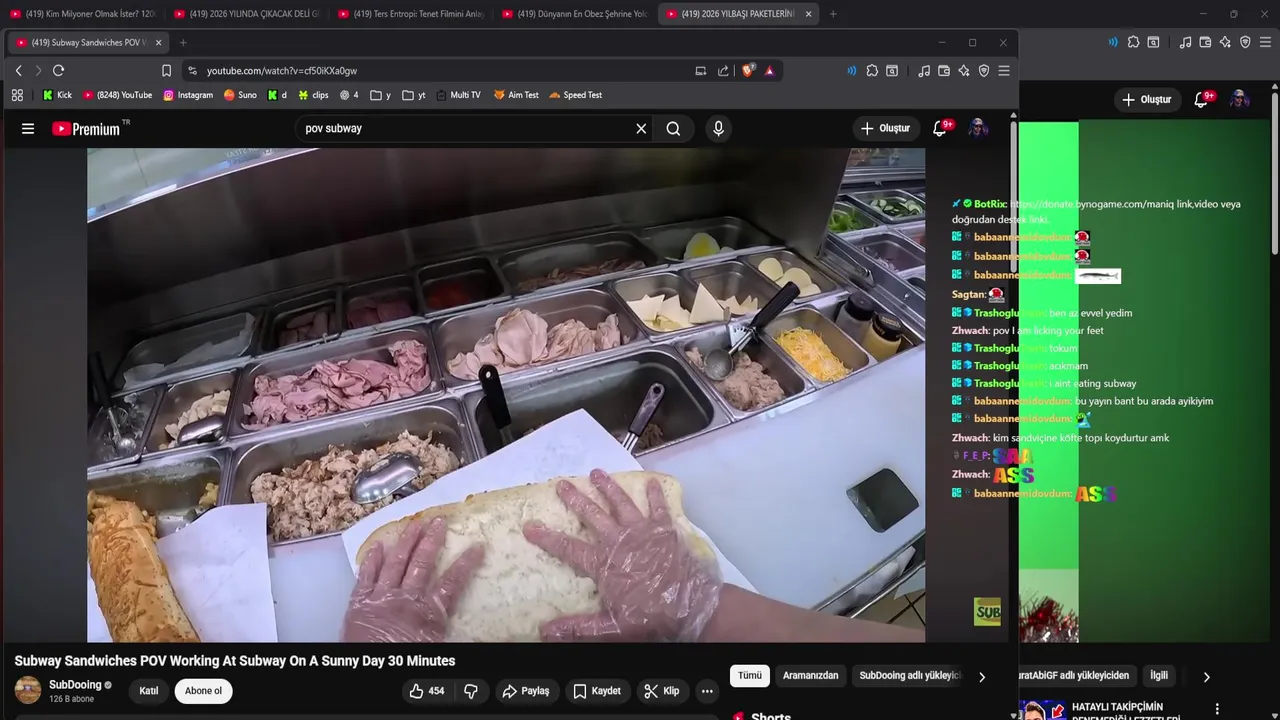Image resolution: width=1280 pixels, height=720 pixels.
Task: Open the 'Kim Milyoner Olmak İster' background tab
Action: pos(83,14)
